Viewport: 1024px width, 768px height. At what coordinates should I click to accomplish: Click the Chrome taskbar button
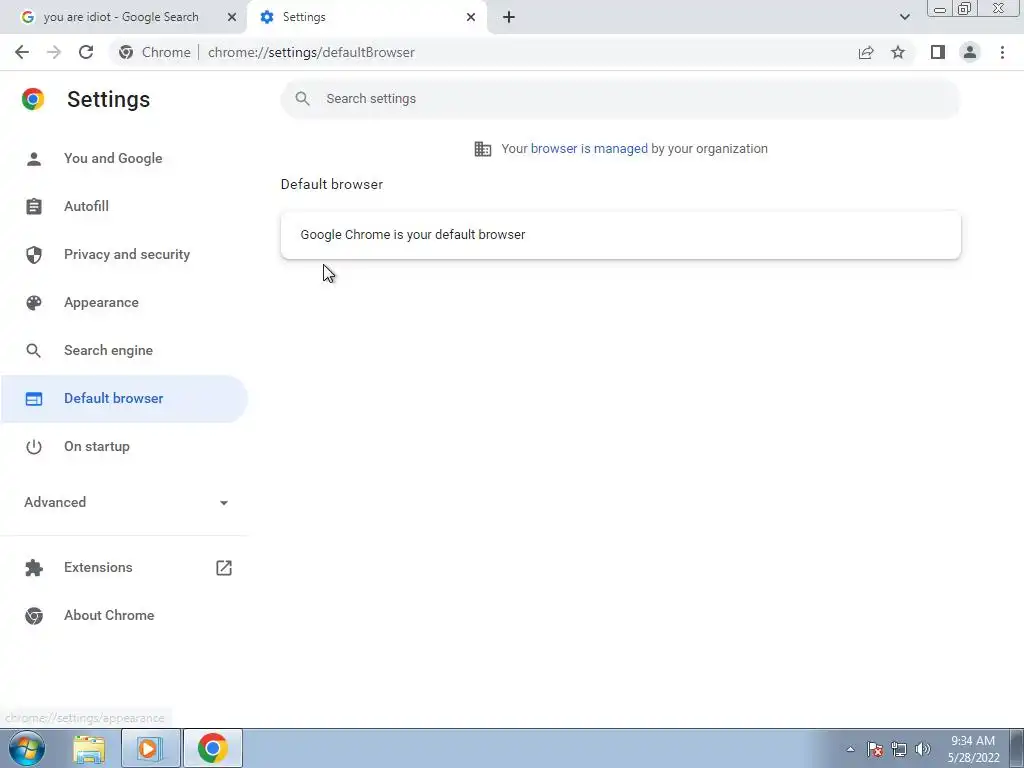tap(213, 748)
